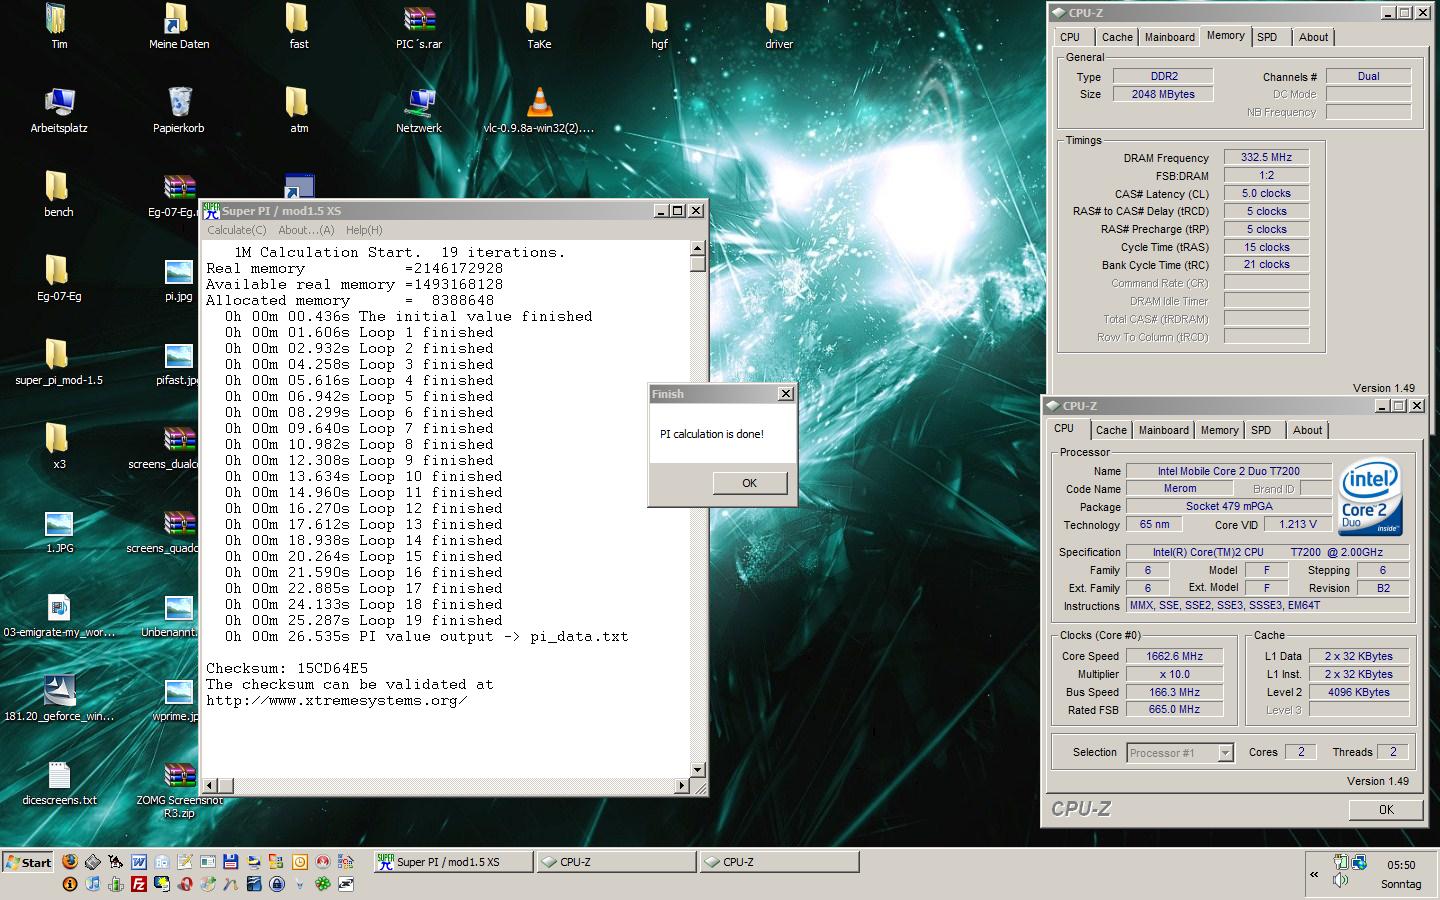Viewport: 1440px width, 900px height.
Task: Click the safely remove hardware tray icon
Action: click(1341, 863)
